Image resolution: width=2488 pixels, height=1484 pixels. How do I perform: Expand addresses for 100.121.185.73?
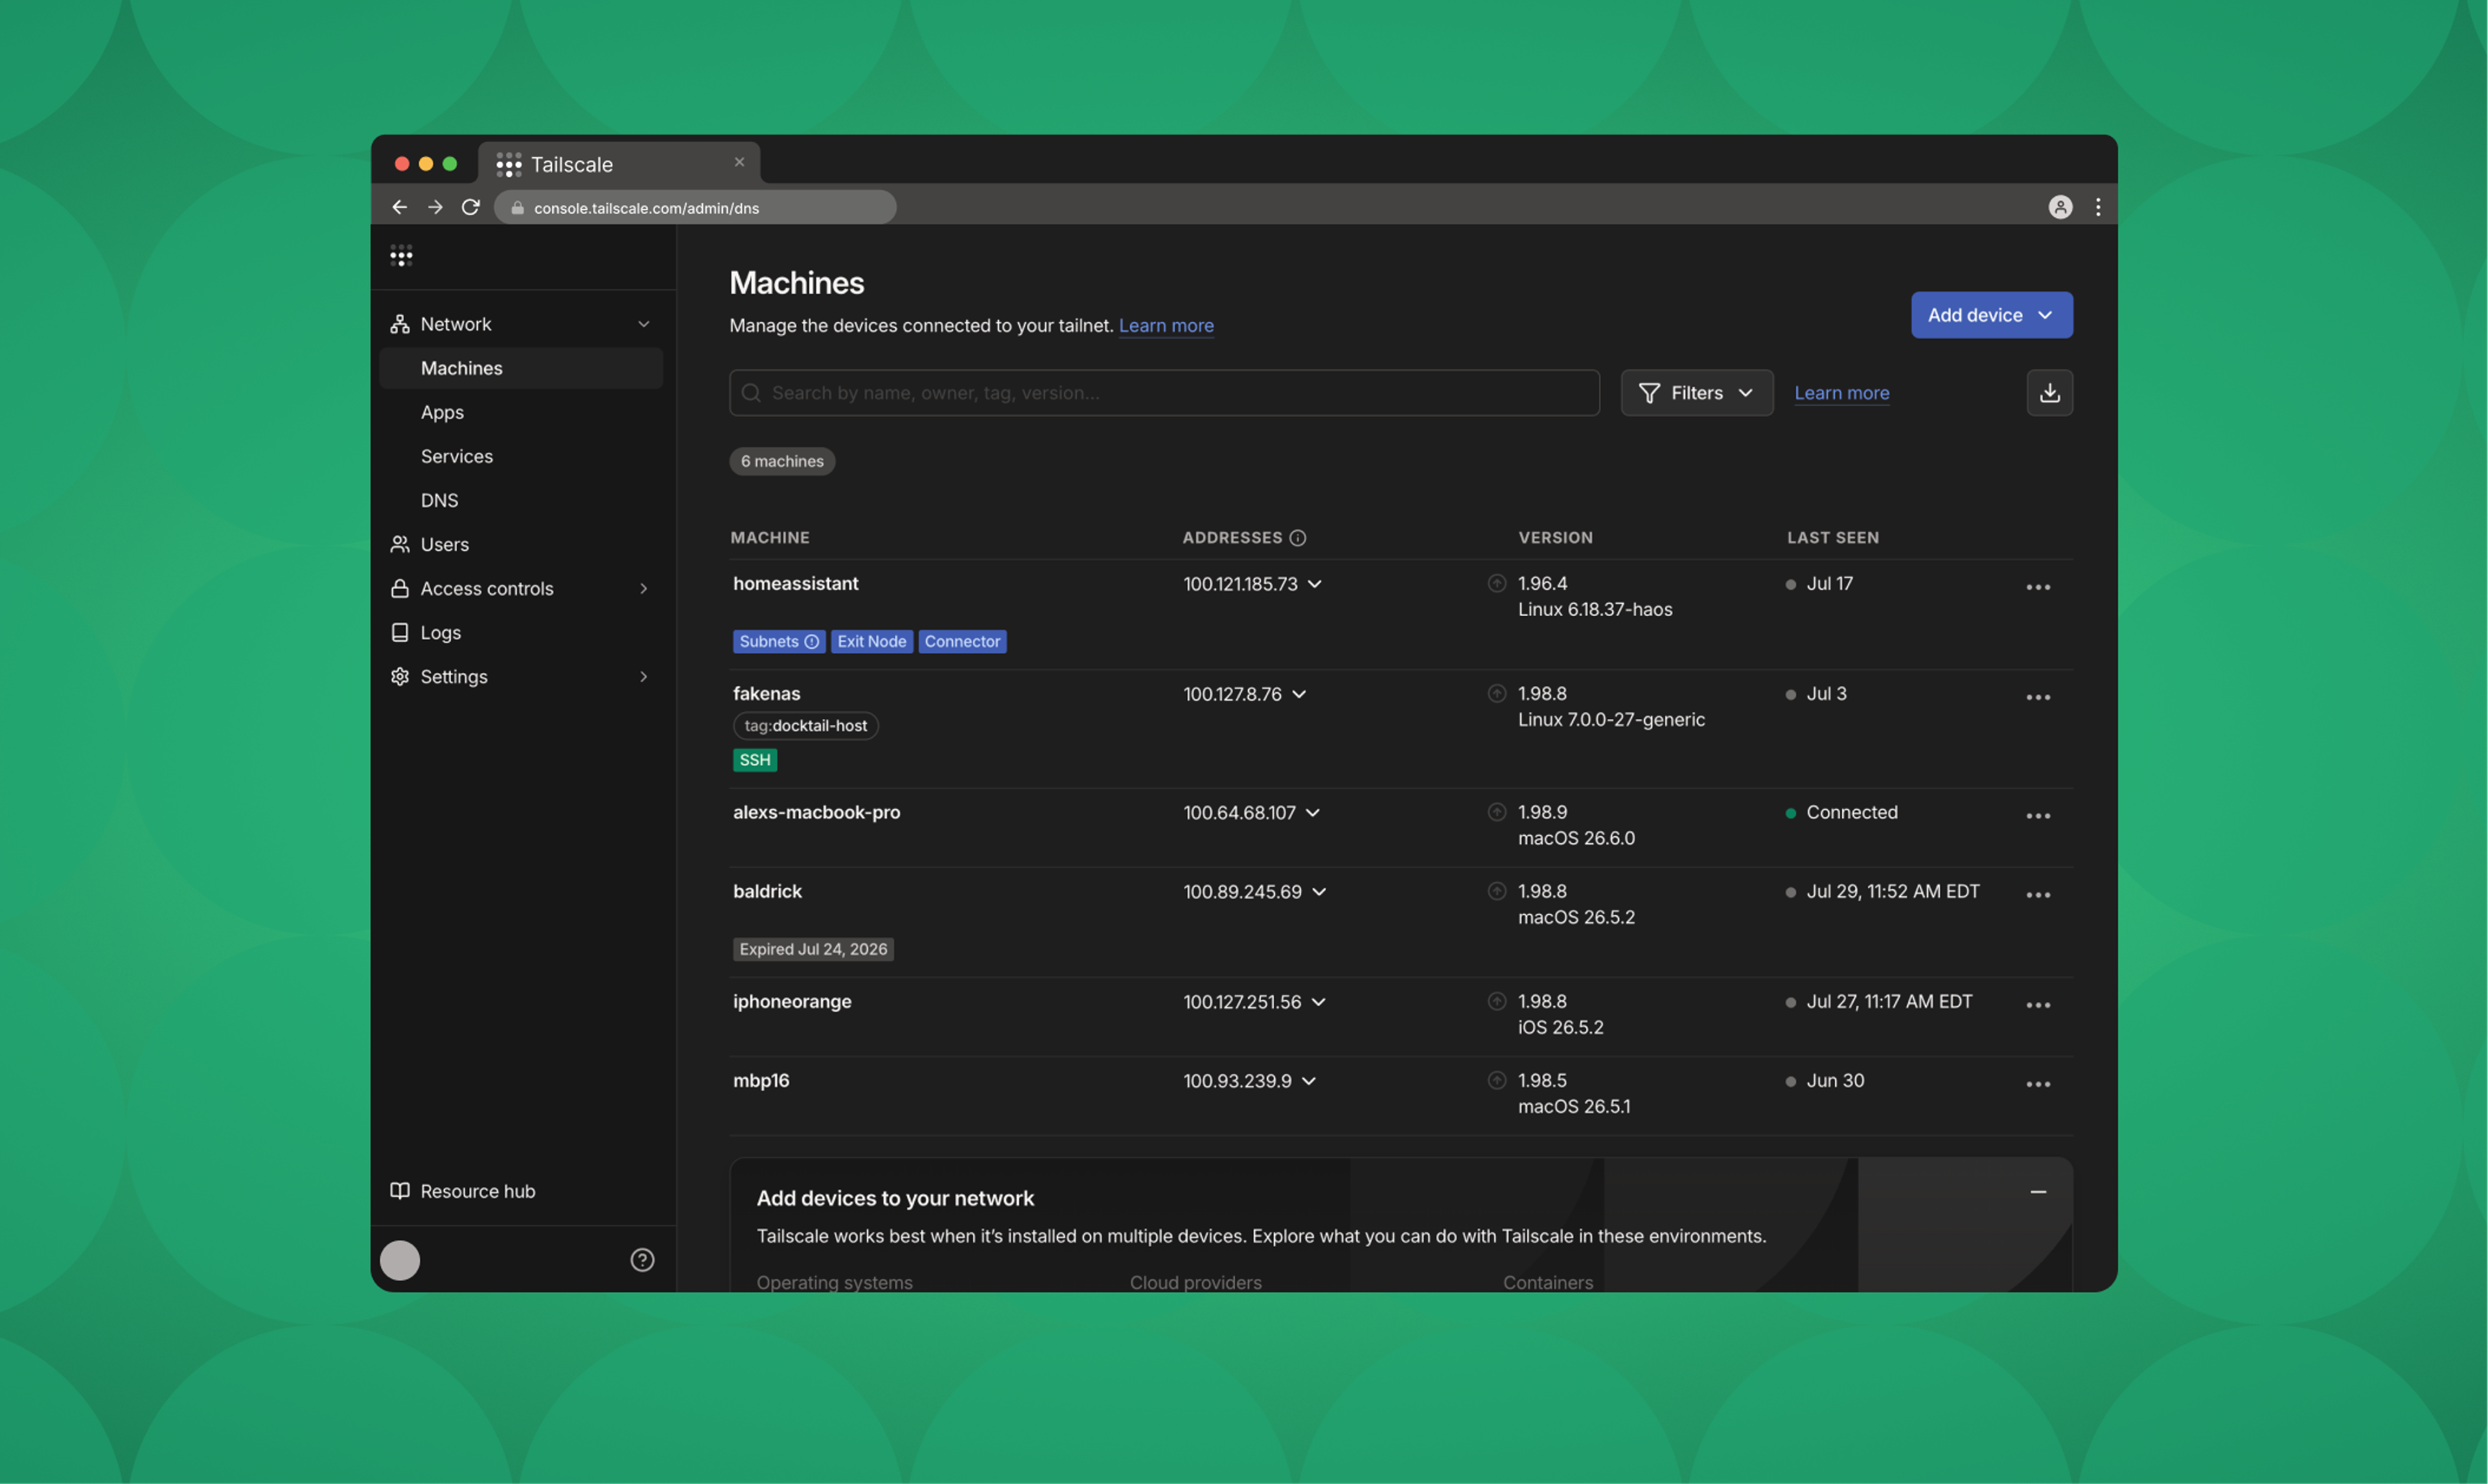pos(1315,584)
